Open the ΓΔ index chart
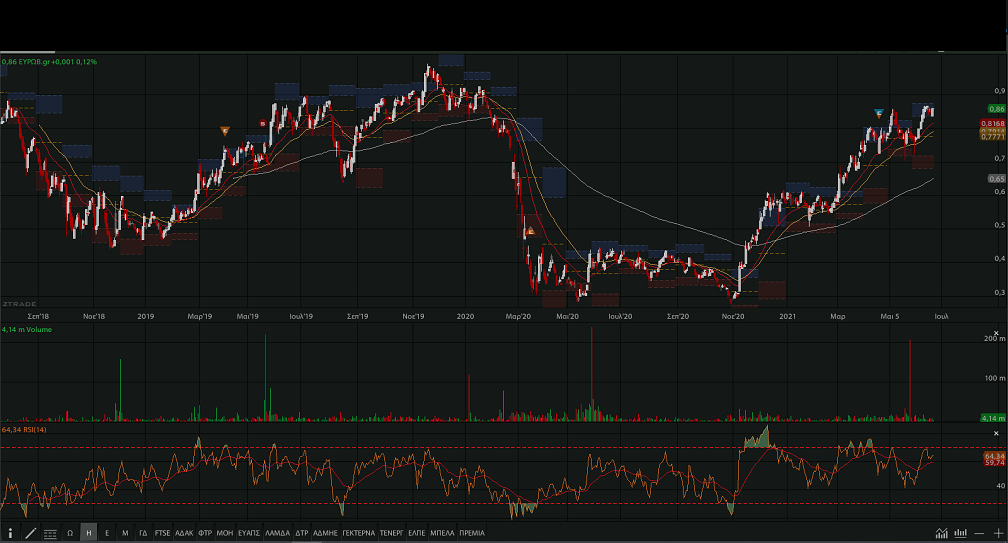Image resolution: width=1008 pixels, height=543 pixels. click(143, 534)
